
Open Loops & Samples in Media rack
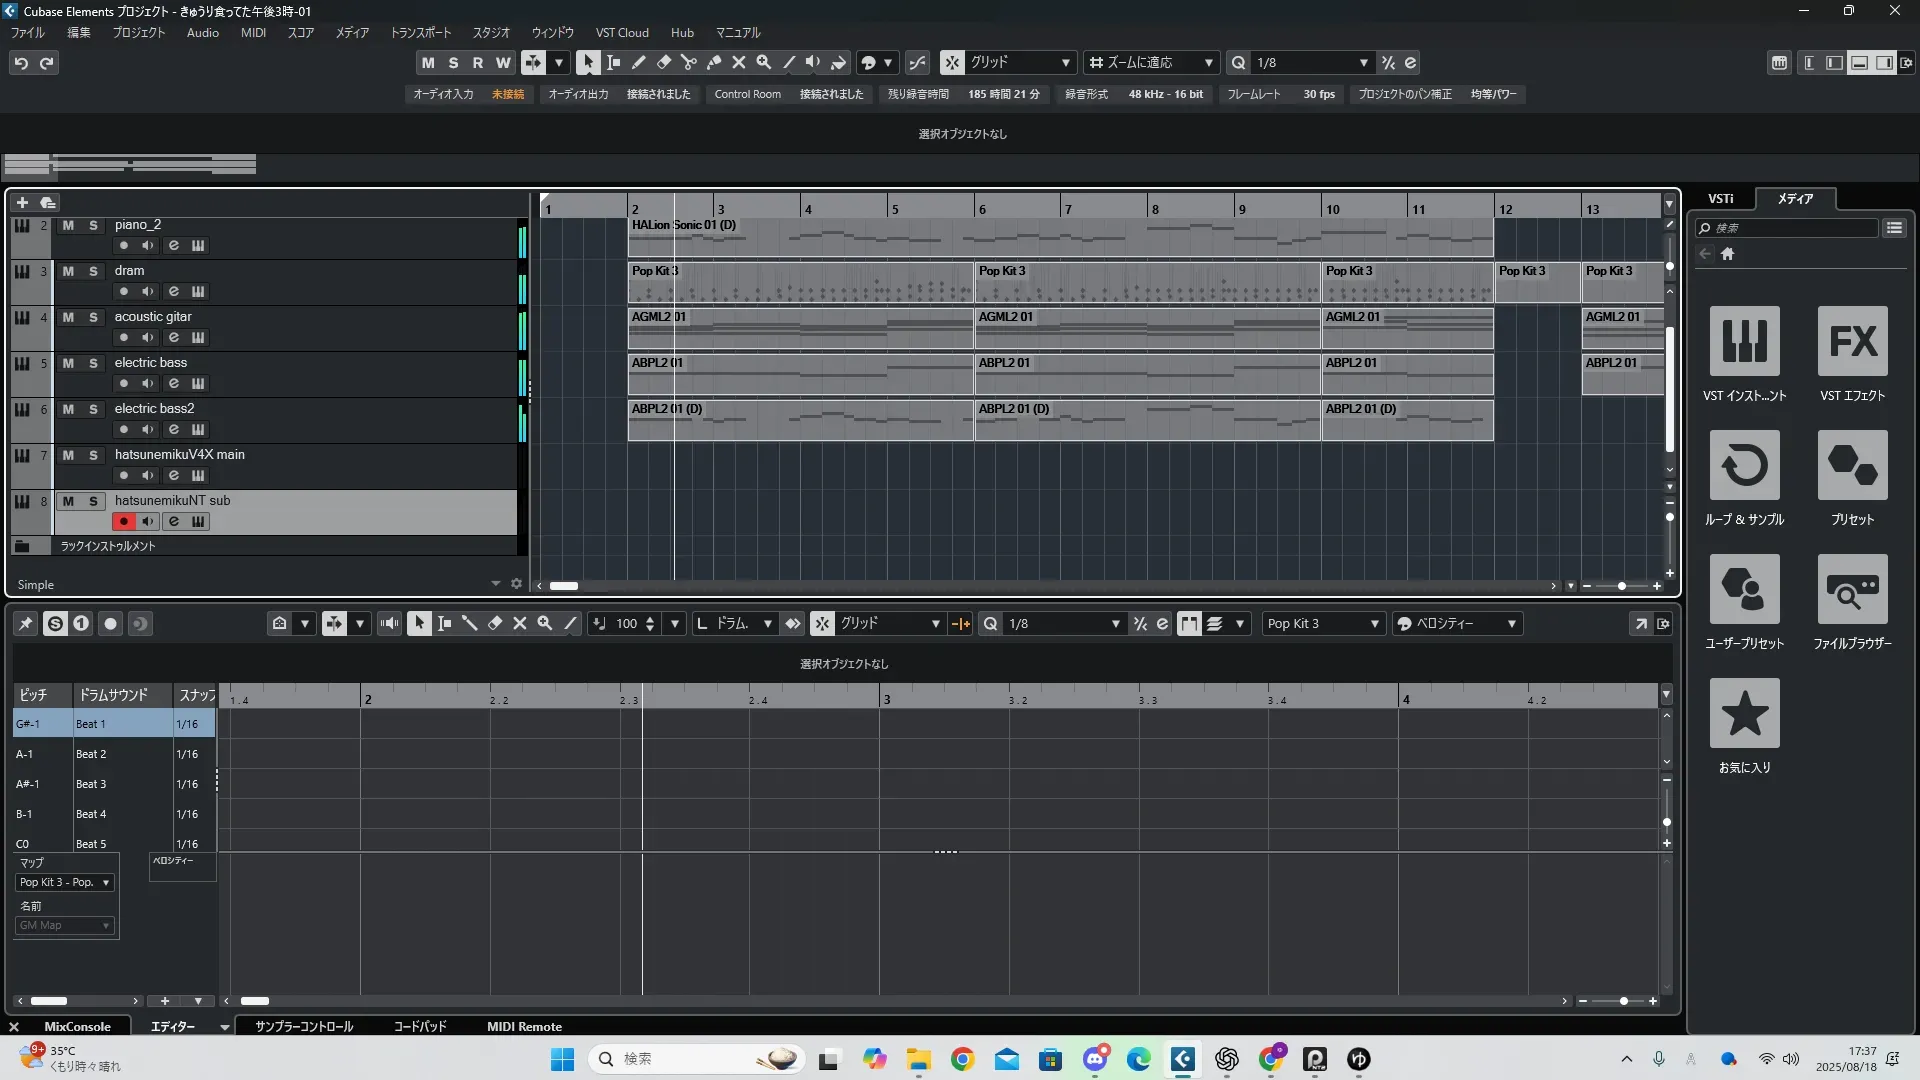click(1744, 465)
